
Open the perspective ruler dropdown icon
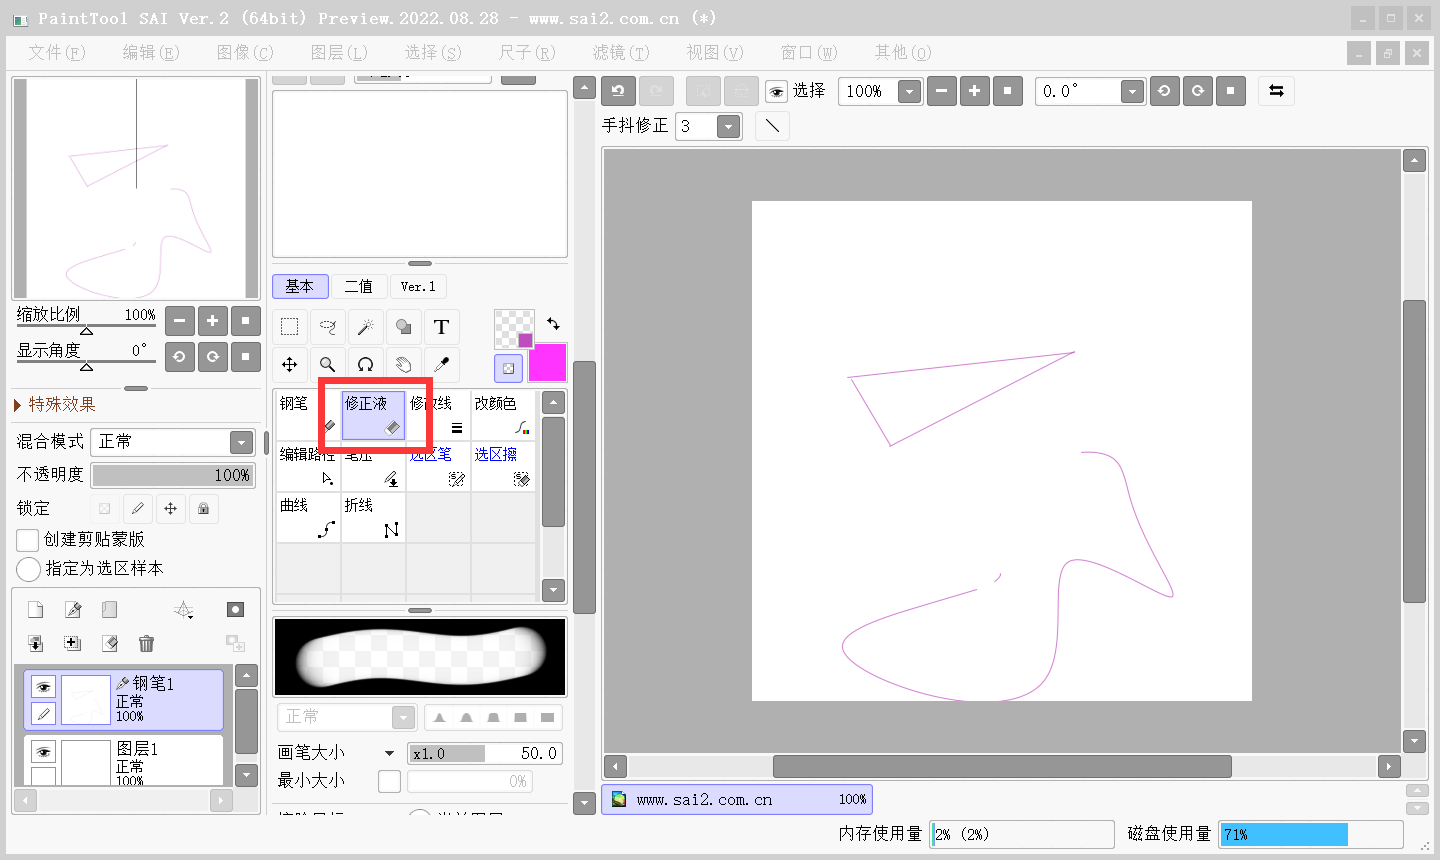pyautogui.click(x=183, y=610)
